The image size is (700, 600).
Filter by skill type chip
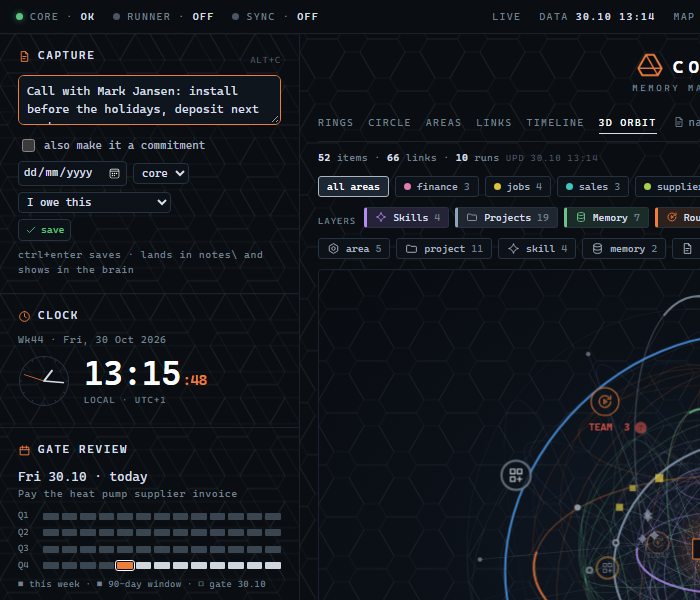point(537,249)
